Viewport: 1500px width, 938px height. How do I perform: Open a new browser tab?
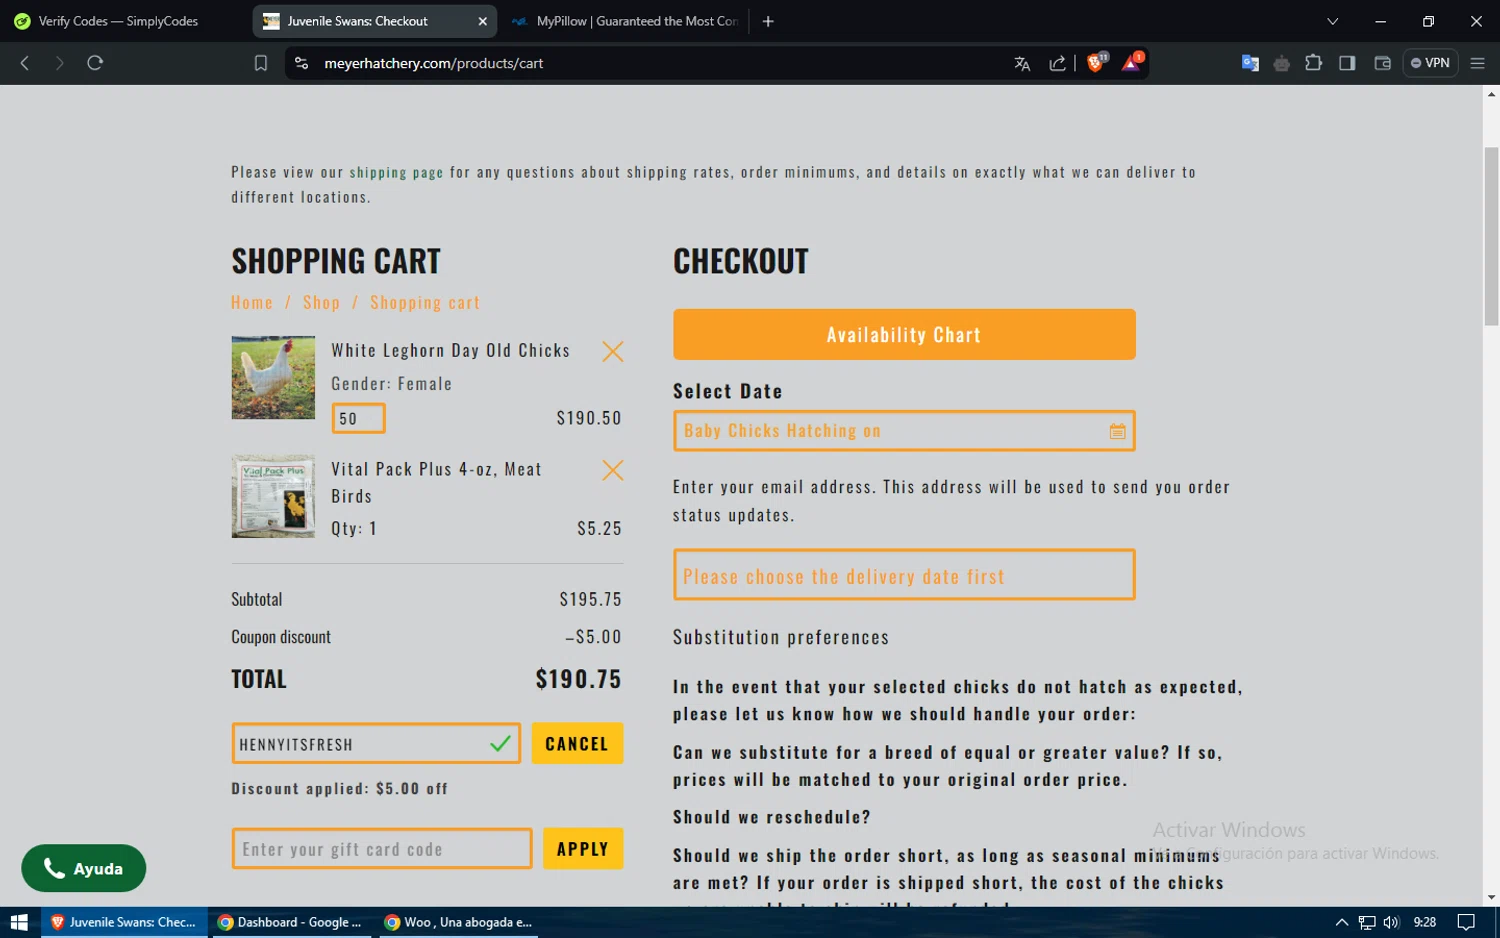(x=768, y=21)
